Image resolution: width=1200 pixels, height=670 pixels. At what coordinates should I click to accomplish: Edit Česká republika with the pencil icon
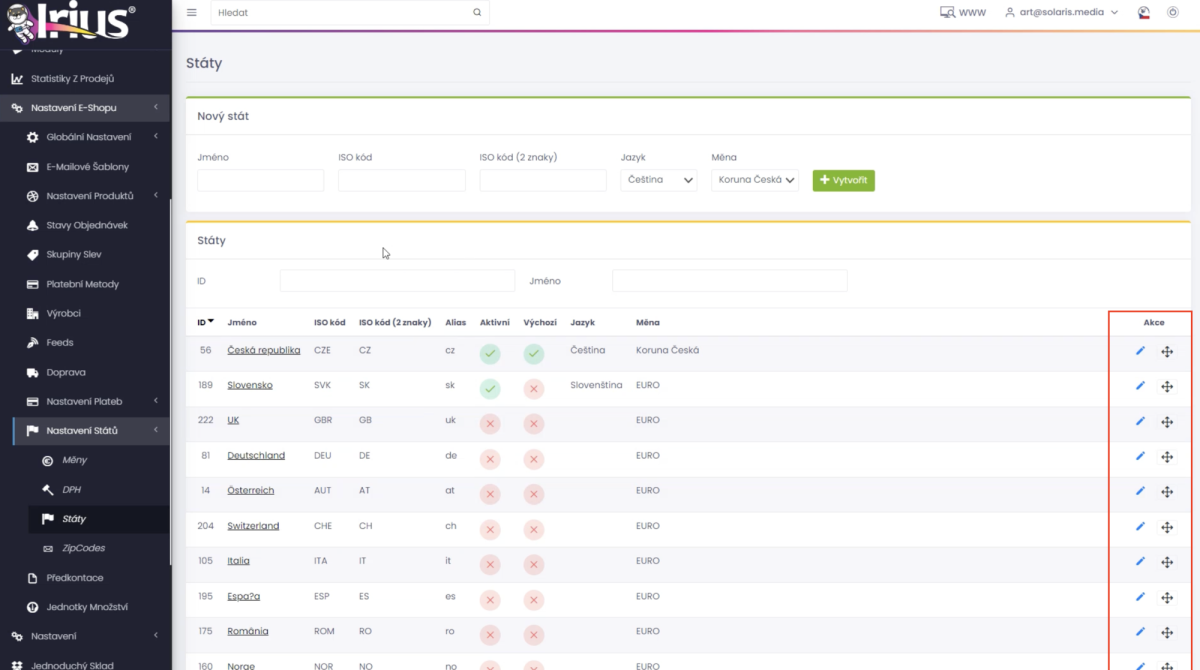coord(1140,351)
